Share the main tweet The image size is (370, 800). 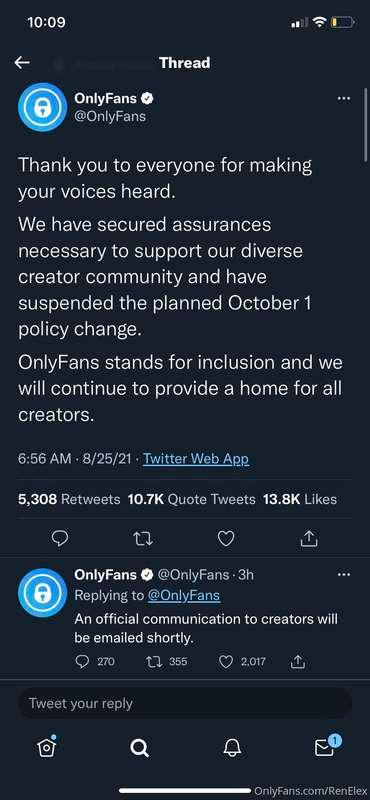[309, 539]
